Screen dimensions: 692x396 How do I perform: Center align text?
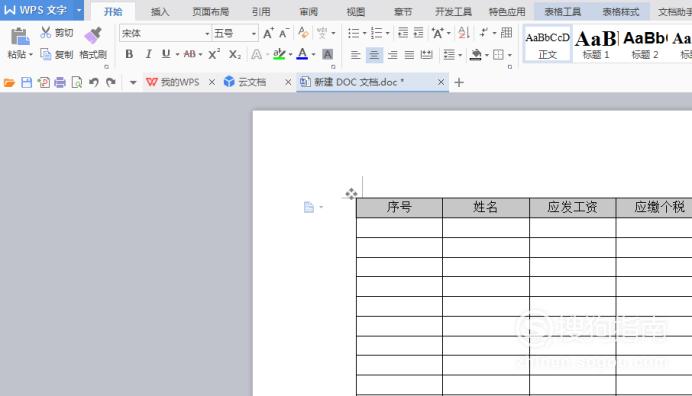pyautogui.click(x=374, y=55)
